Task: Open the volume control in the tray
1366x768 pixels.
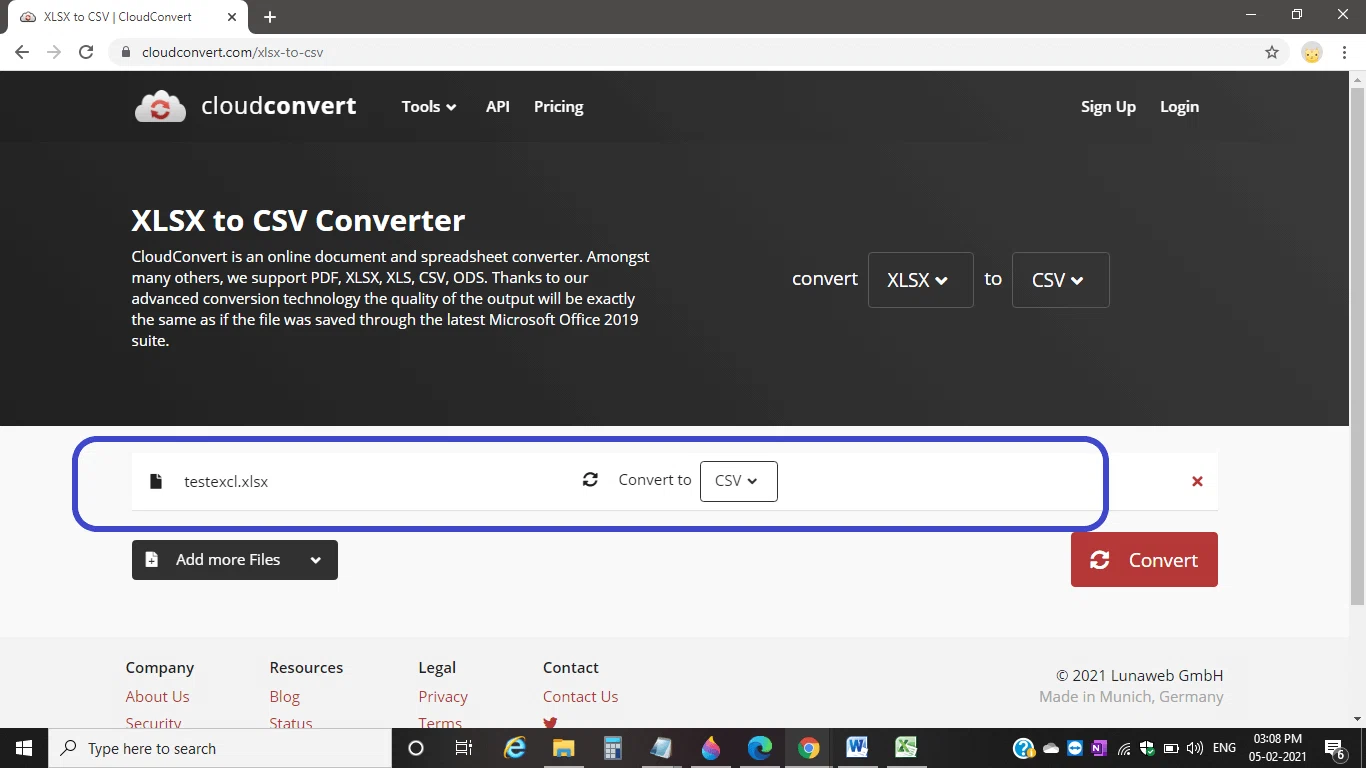Action: point(1194,748)
